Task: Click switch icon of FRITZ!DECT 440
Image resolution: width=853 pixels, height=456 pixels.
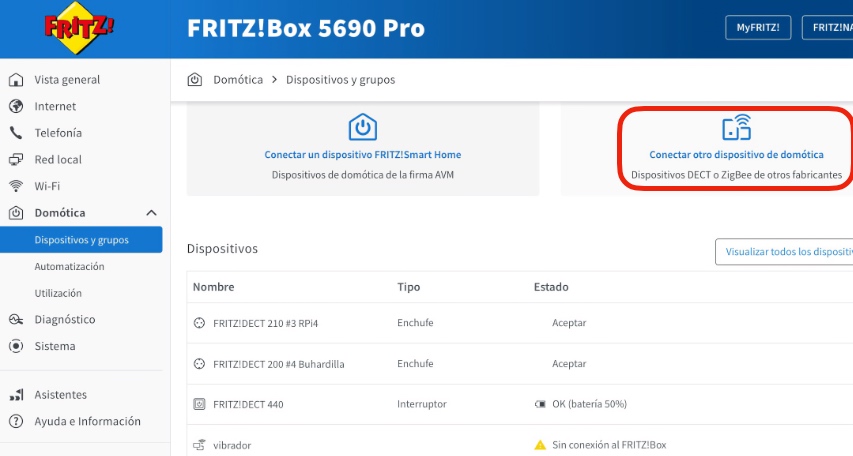Action: (x=200, y=404)
